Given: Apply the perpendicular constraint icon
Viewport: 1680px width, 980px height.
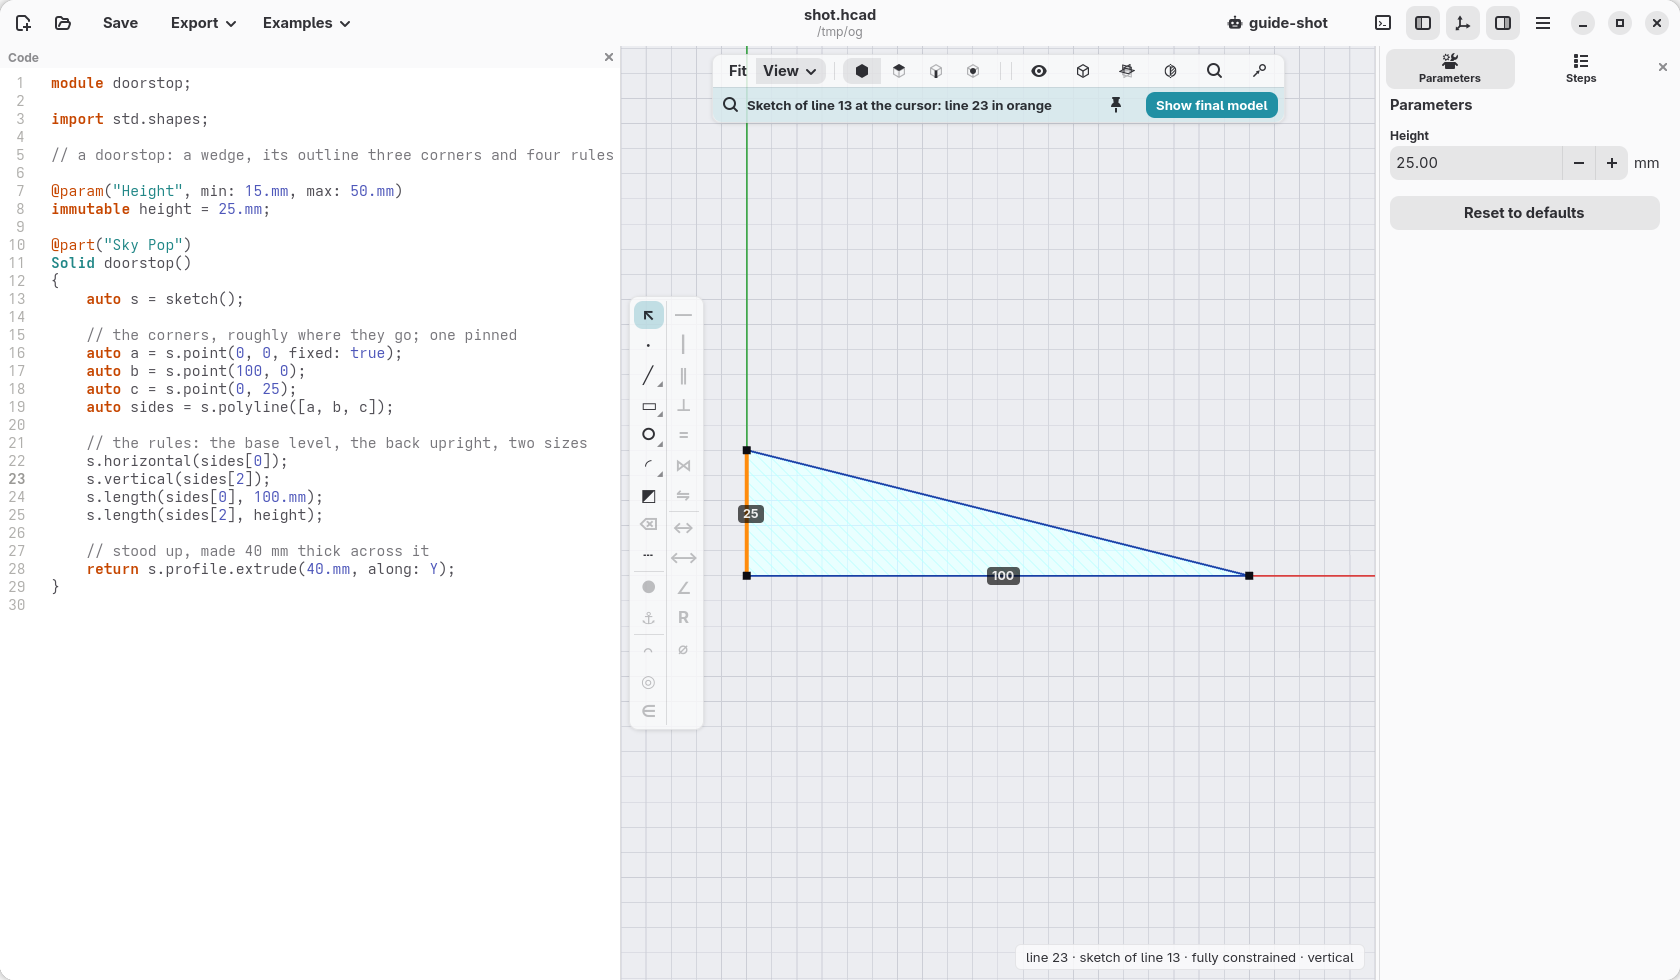Looking at the screenshot, I should 684,406.
